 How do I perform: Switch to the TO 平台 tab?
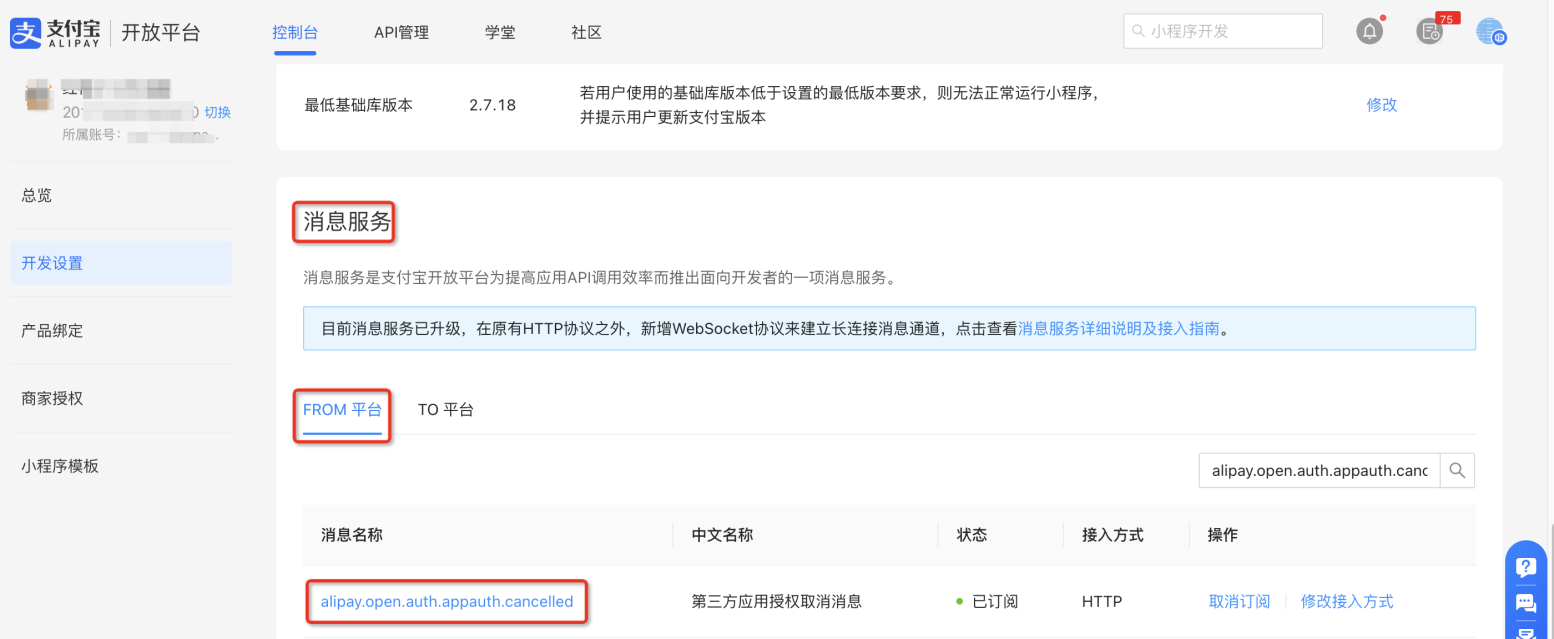coord(446,410)
